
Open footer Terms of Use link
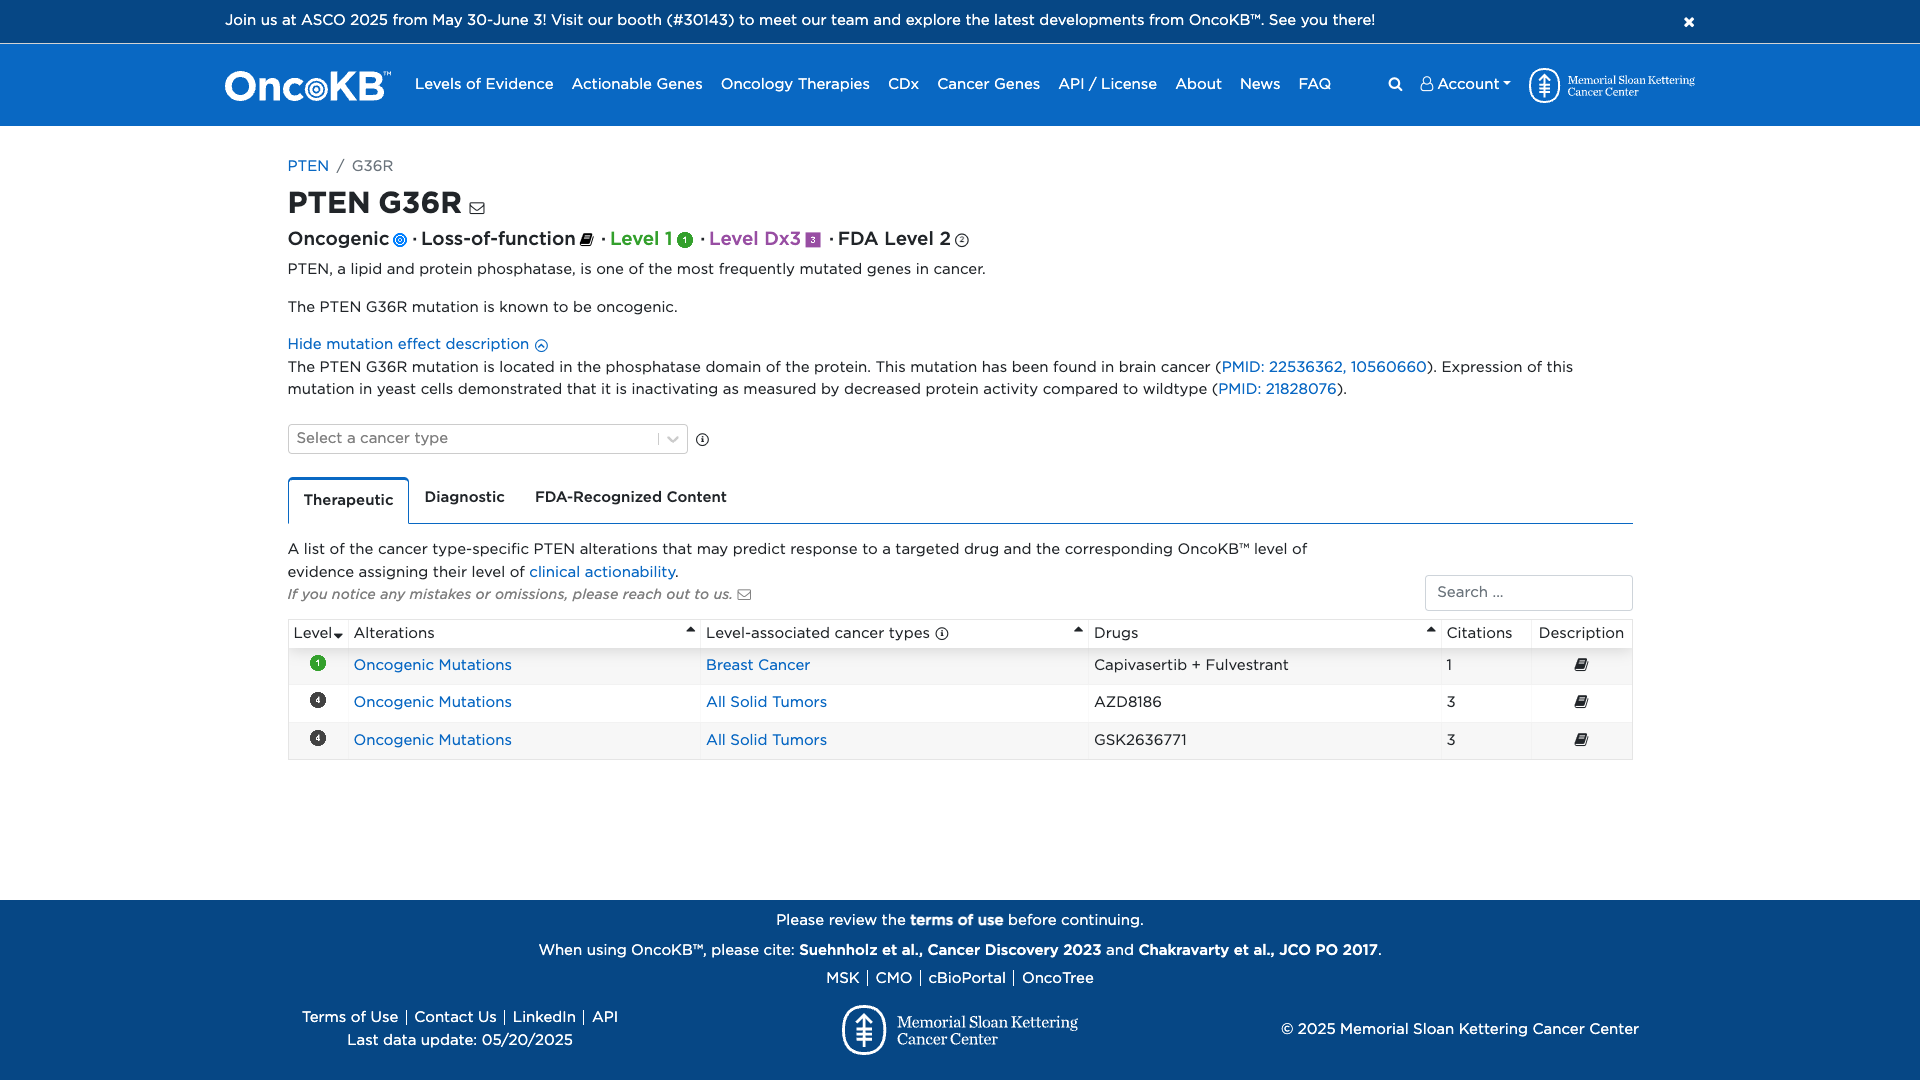[x=350, y=1017]
